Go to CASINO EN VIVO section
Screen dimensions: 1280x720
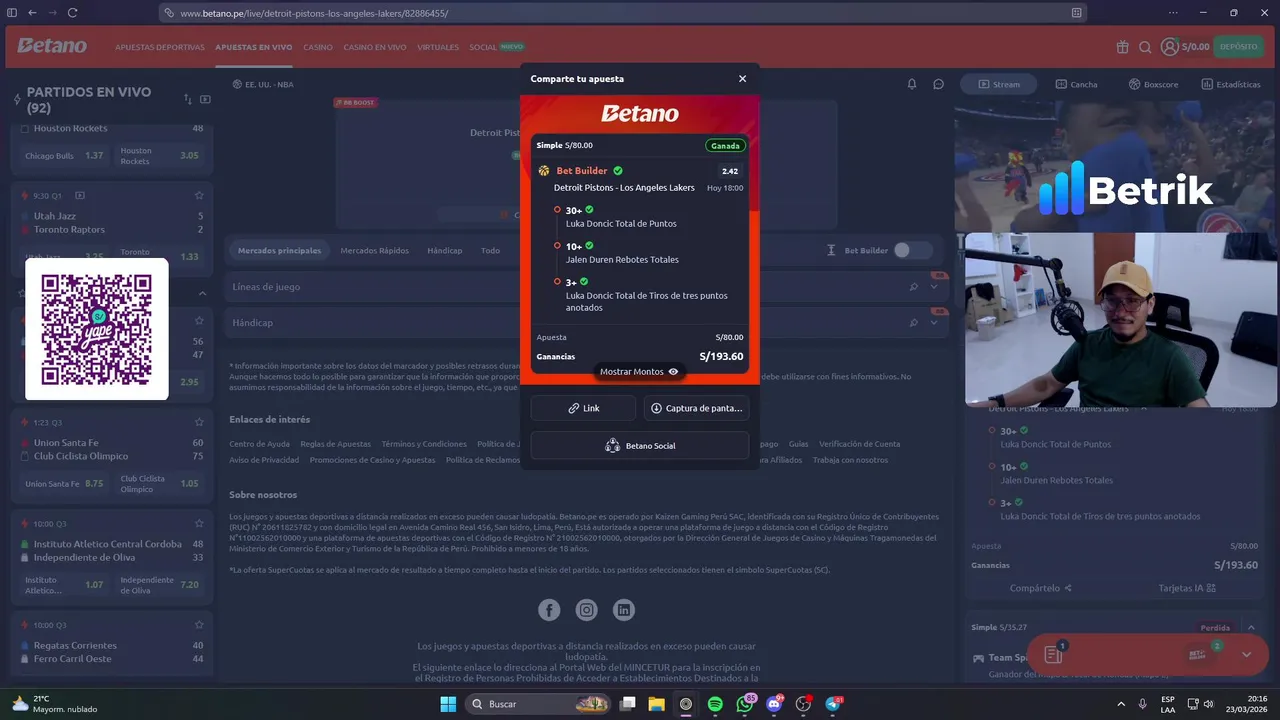click(x=375, y=47)
